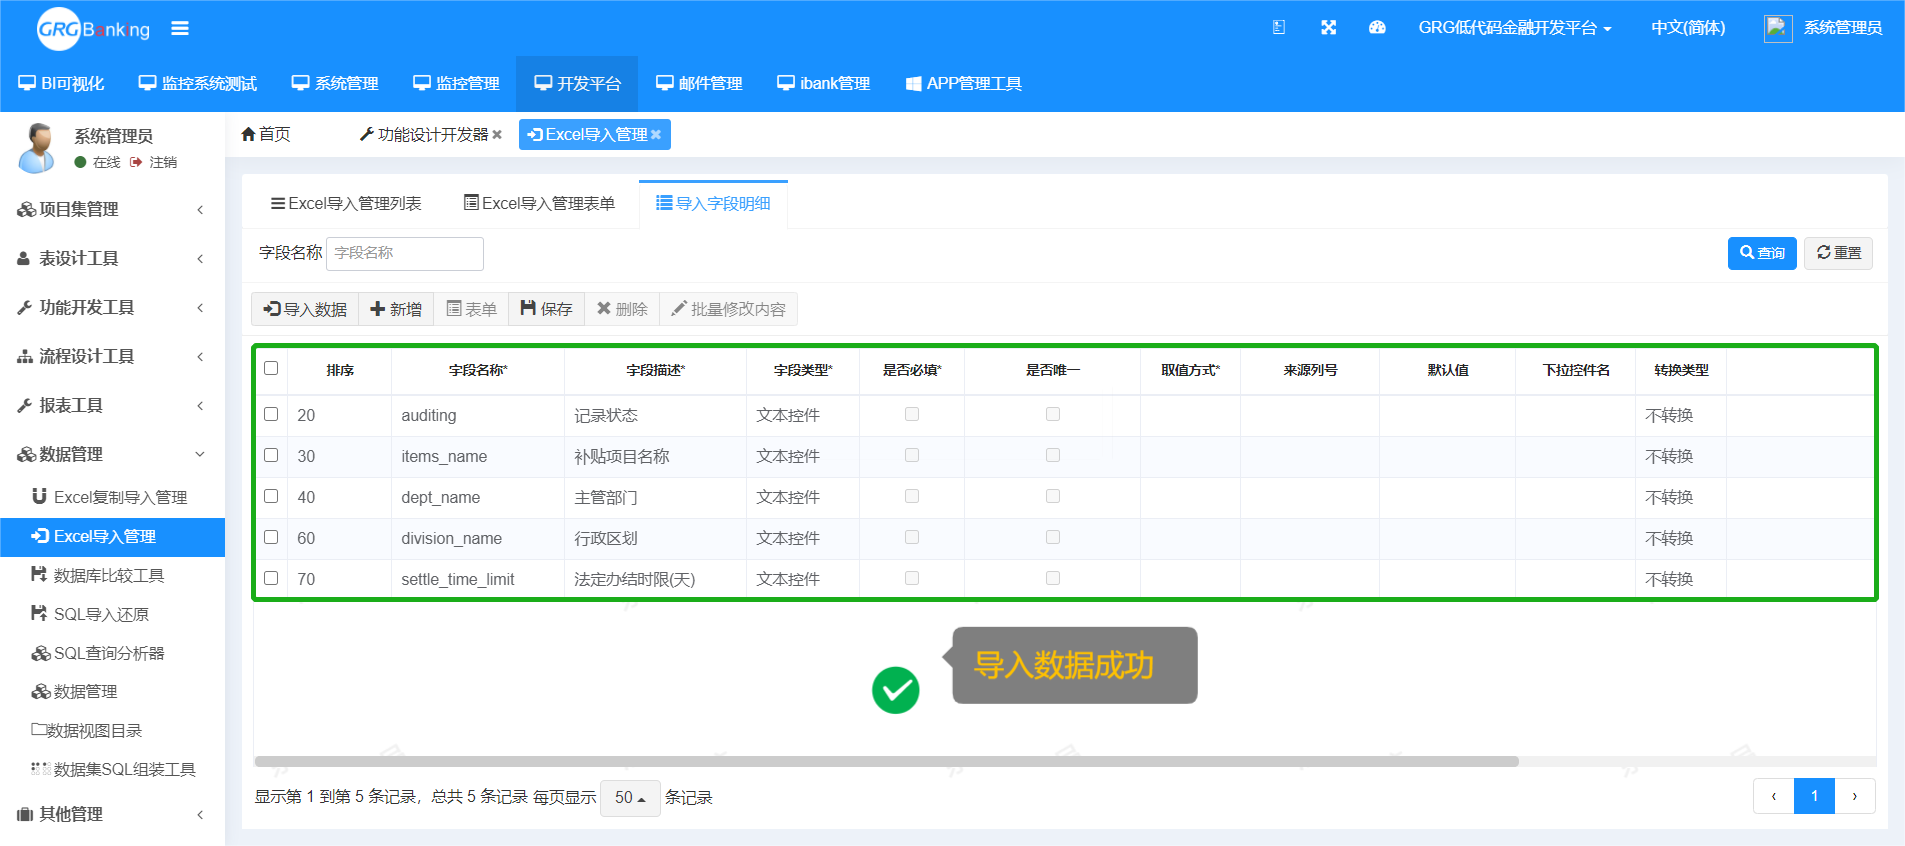Close the 功能设计开发器 tab
This screenshot has width=1905, height=846.
click(497, 134)
